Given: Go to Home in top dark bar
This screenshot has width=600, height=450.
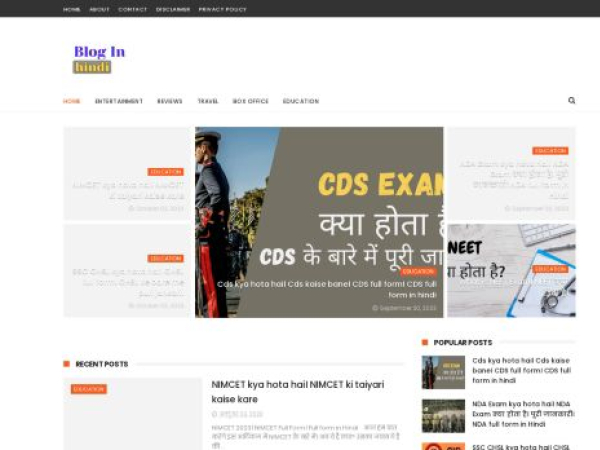Looking at the screenshot, I should (72, 9).
